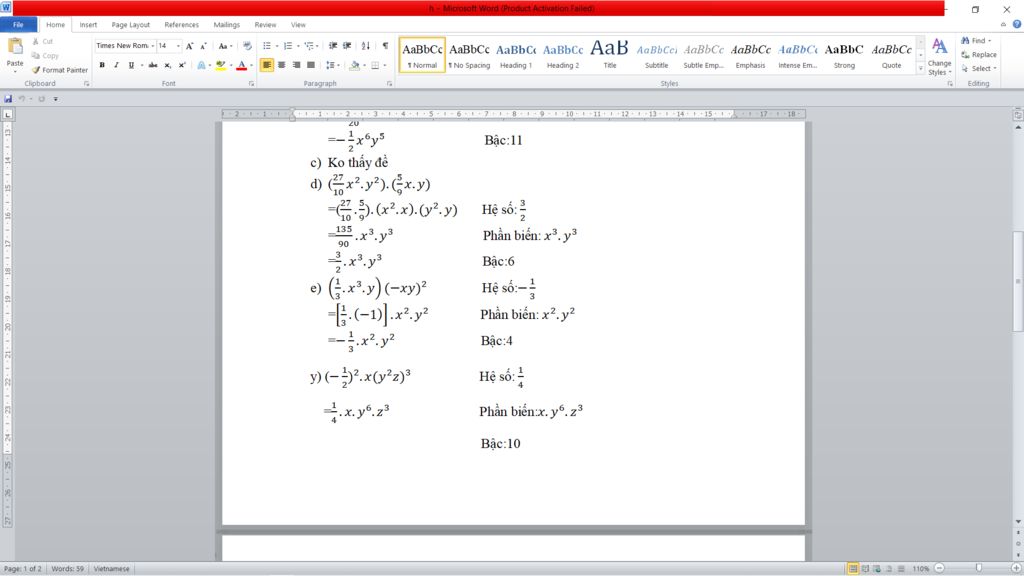Switch to the Mailings tab
Screen dimensions: 1024x576
[227, 25]
